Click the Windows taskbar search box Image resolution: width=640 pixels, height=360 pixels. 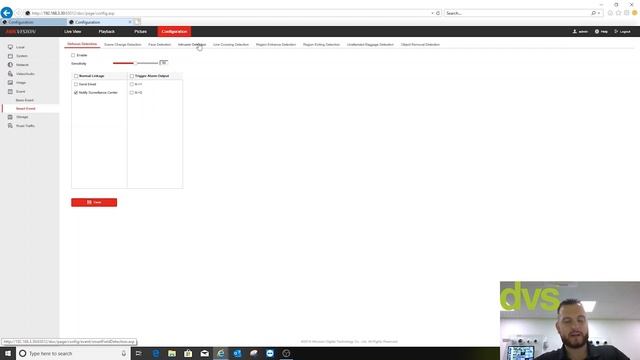click(73, 353)
